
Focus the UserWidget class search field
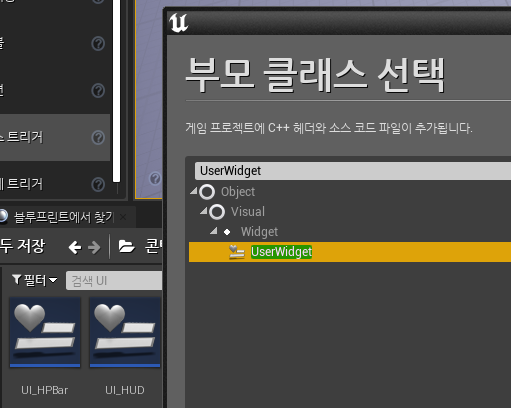(353, 171)
